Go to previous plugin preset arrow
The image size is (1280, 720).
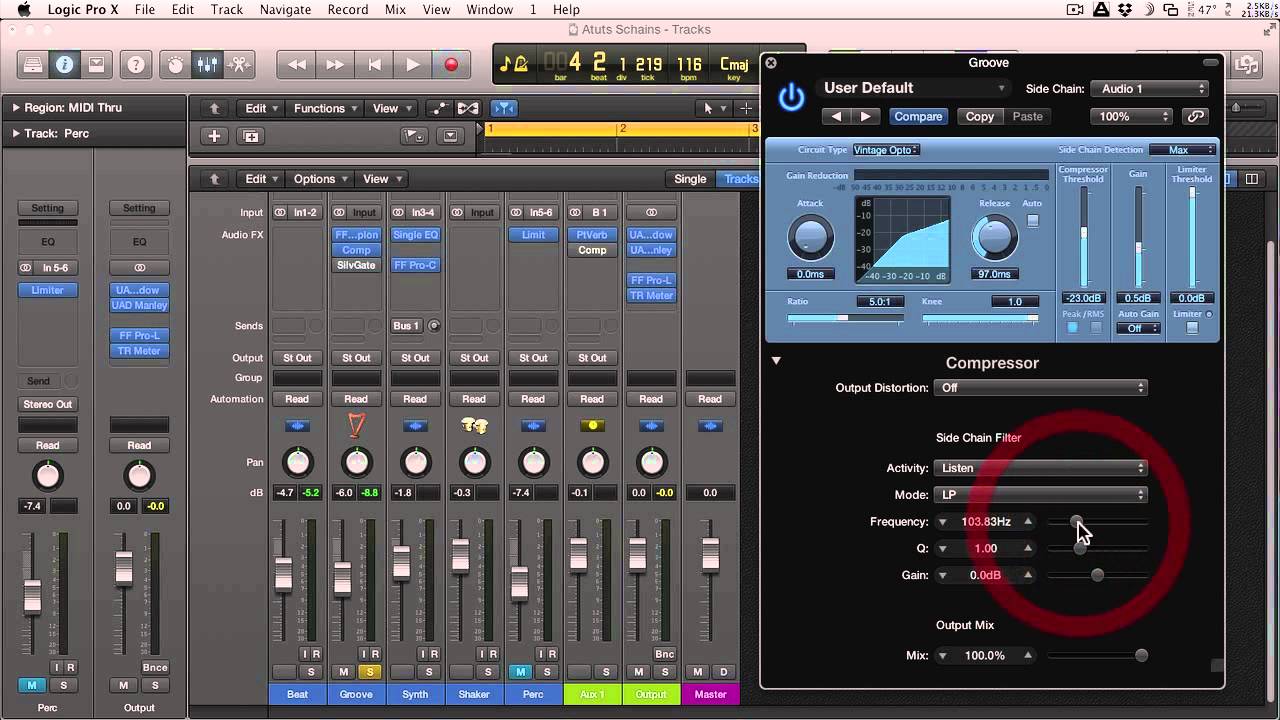coord(836,116)
